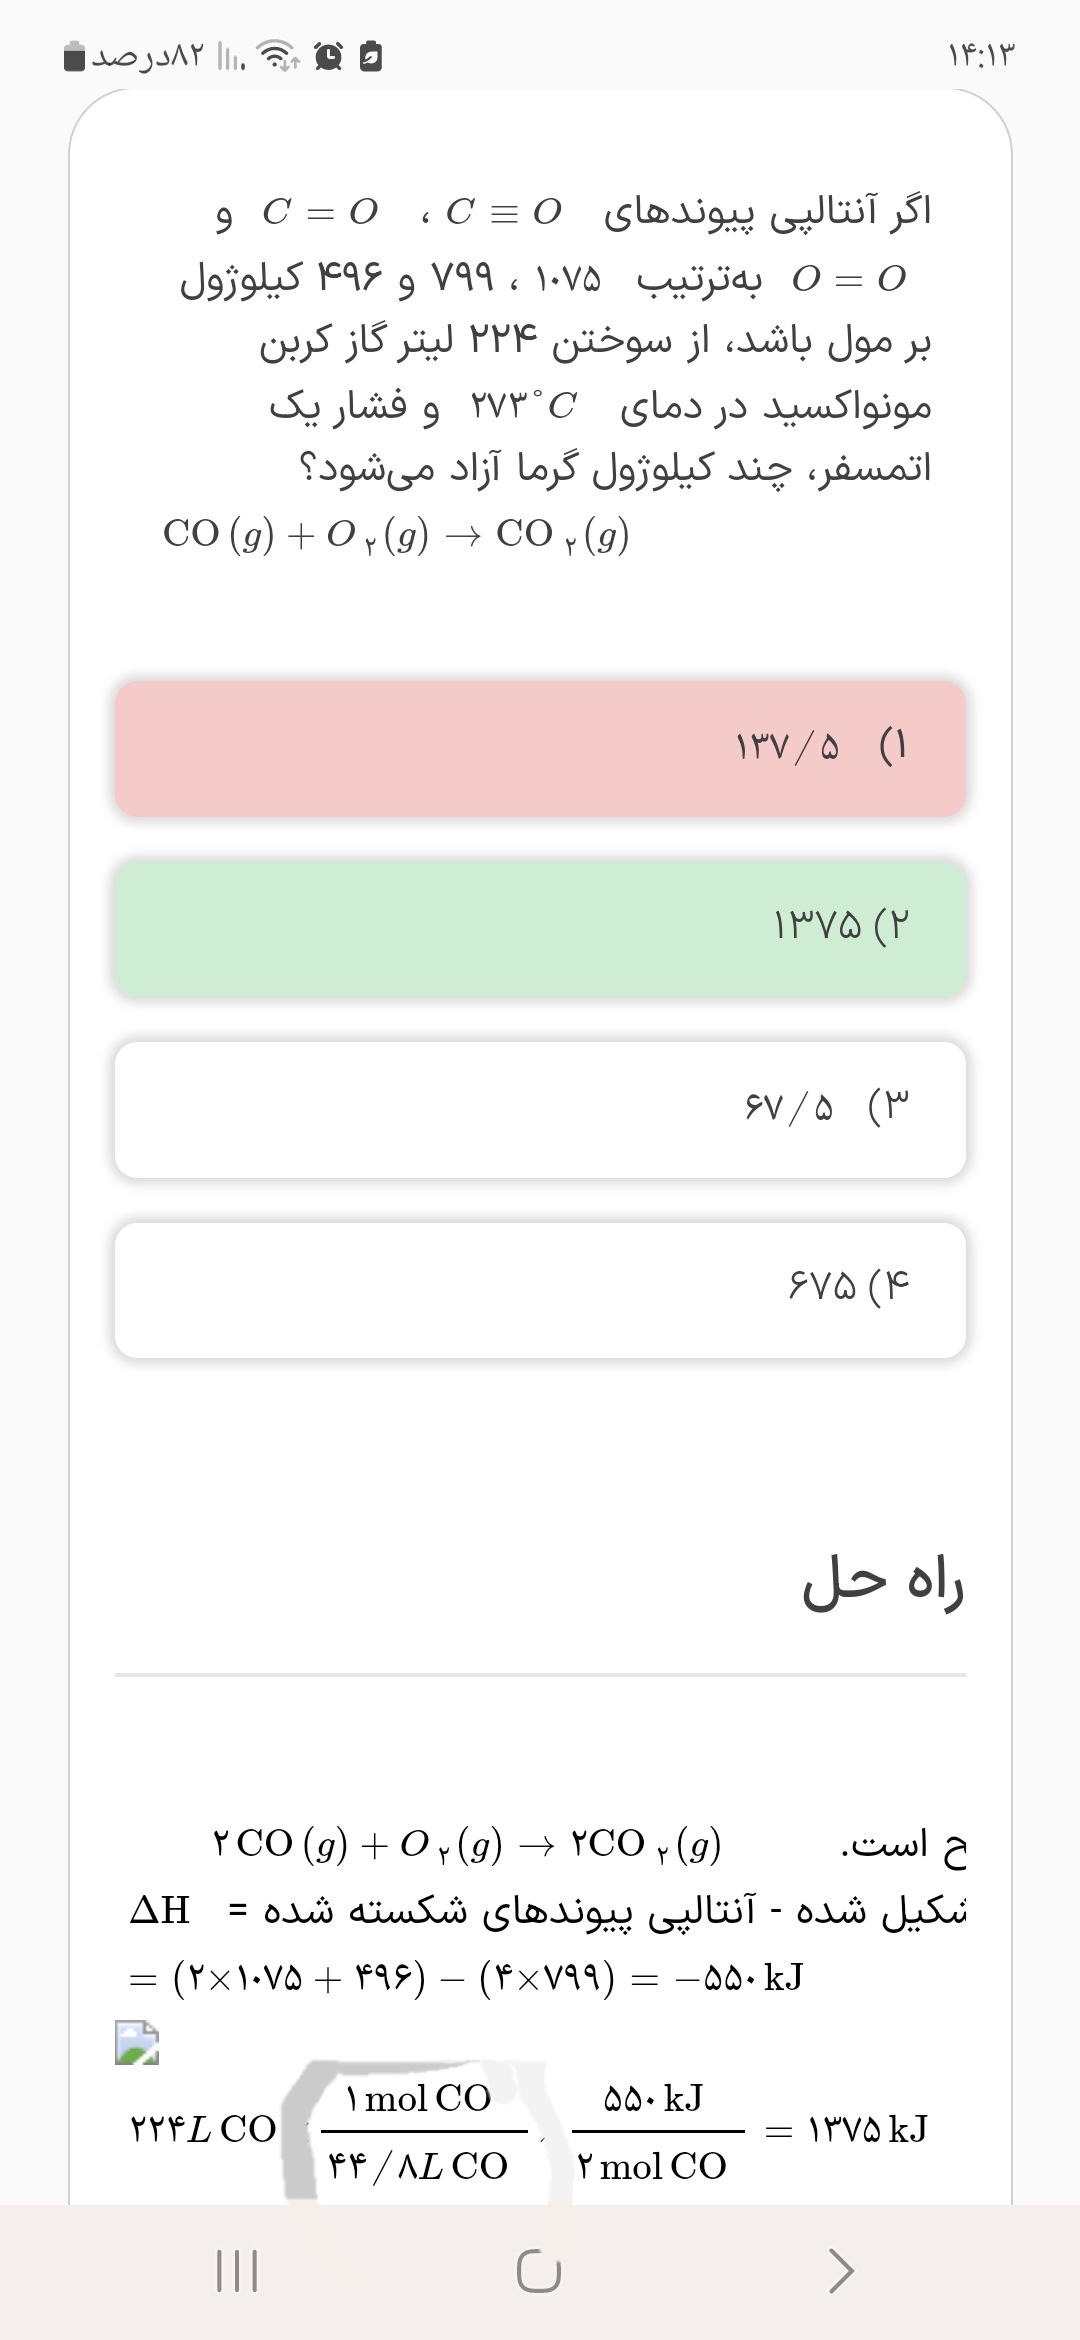This screenshot has width=1080, height=2340.
Task: Tap the unbalanced CO combustion equation in the question
Action: [396, 535]
